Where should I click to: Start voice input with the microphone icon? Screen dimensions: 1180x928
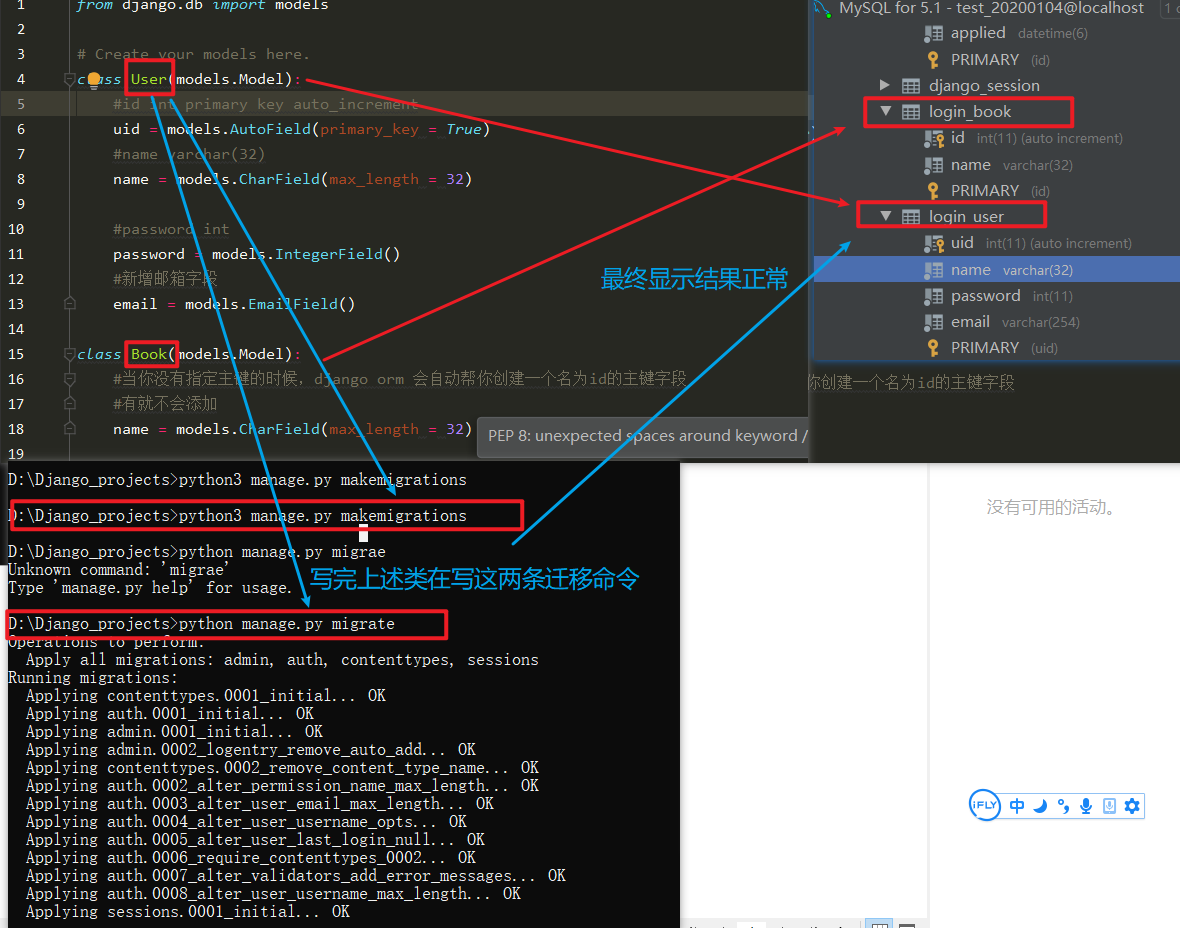(1086, 806)
